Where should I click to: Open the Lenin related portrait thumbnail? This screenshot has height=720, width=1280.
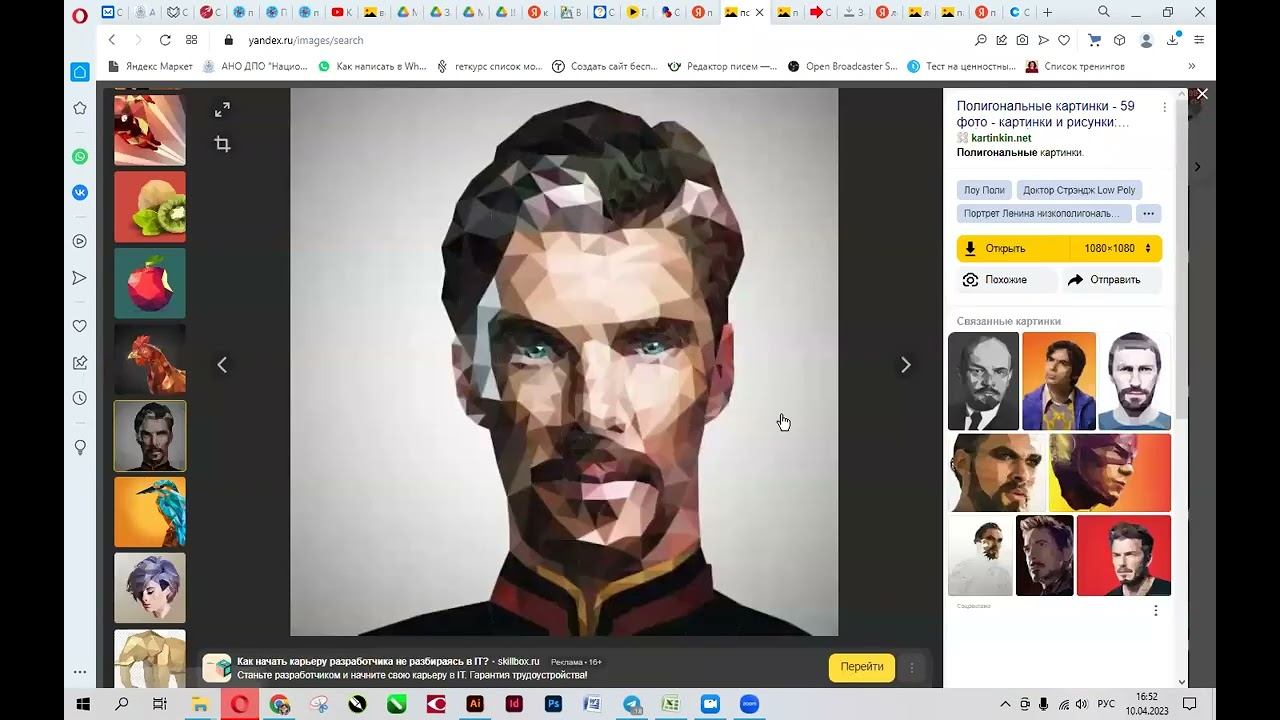983,381
